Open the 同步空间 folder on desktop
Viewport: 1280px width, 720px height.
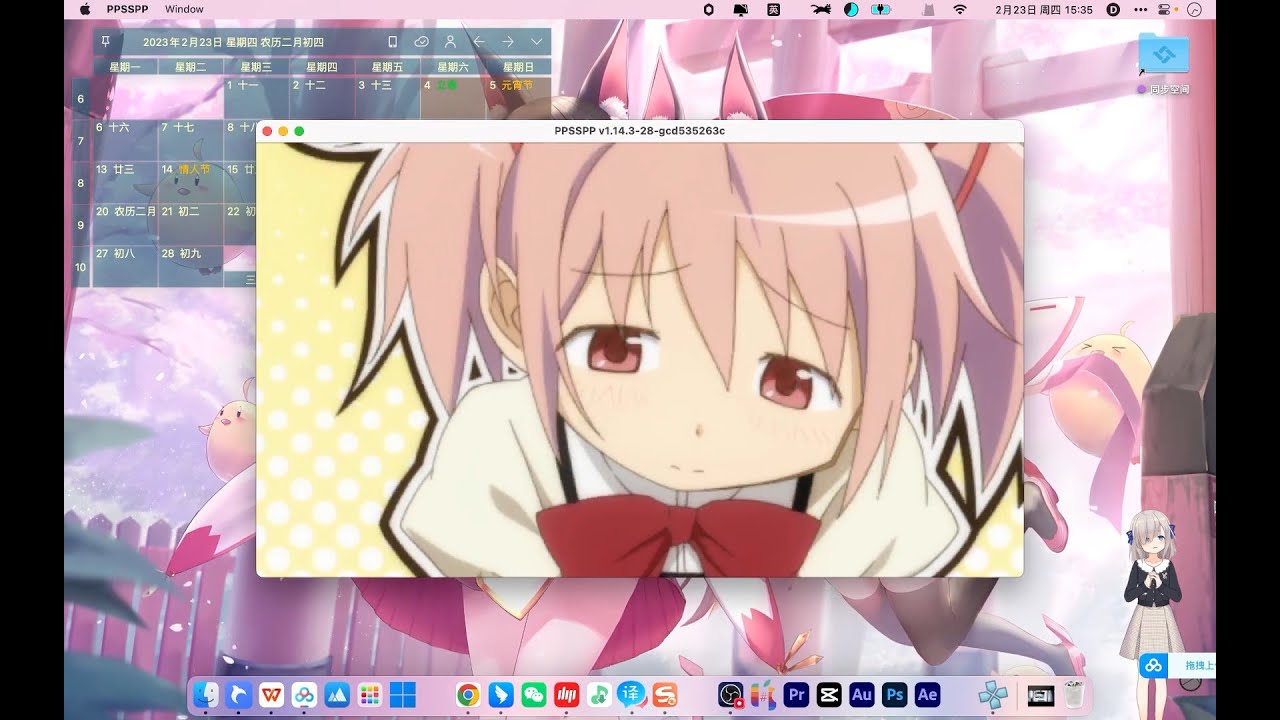[1164, 65]
